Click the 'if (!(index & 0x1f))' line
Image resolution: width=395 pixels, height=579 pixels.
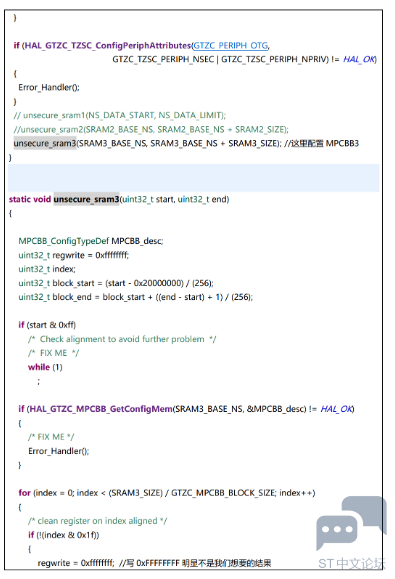[x=63, y=535]
